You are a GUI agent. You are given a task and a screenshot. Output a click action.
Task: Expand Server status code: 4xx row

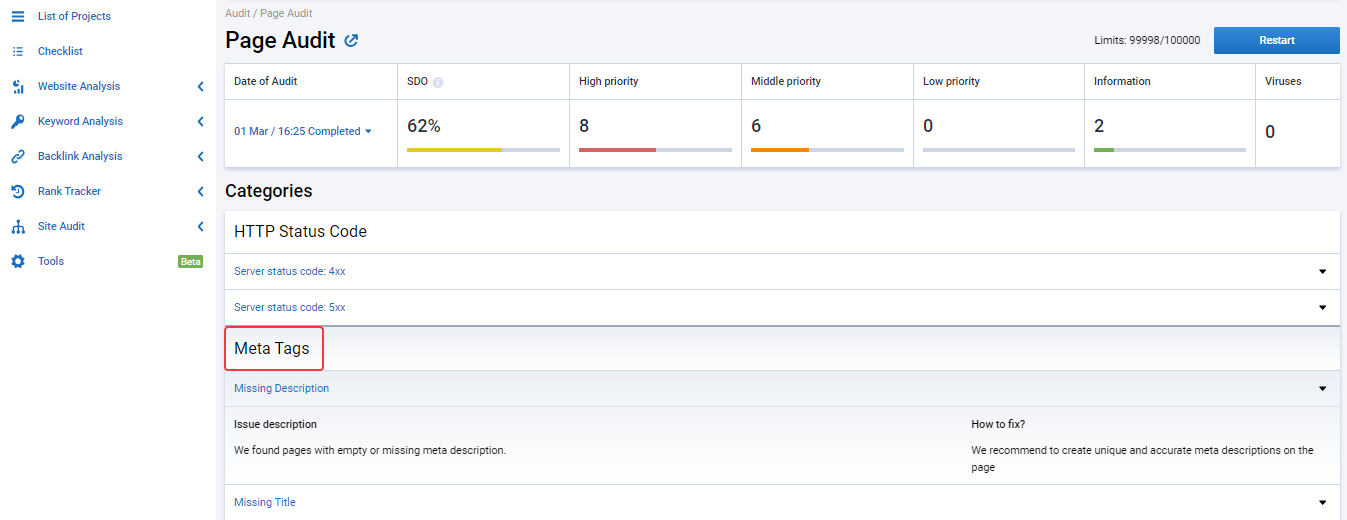782,271
